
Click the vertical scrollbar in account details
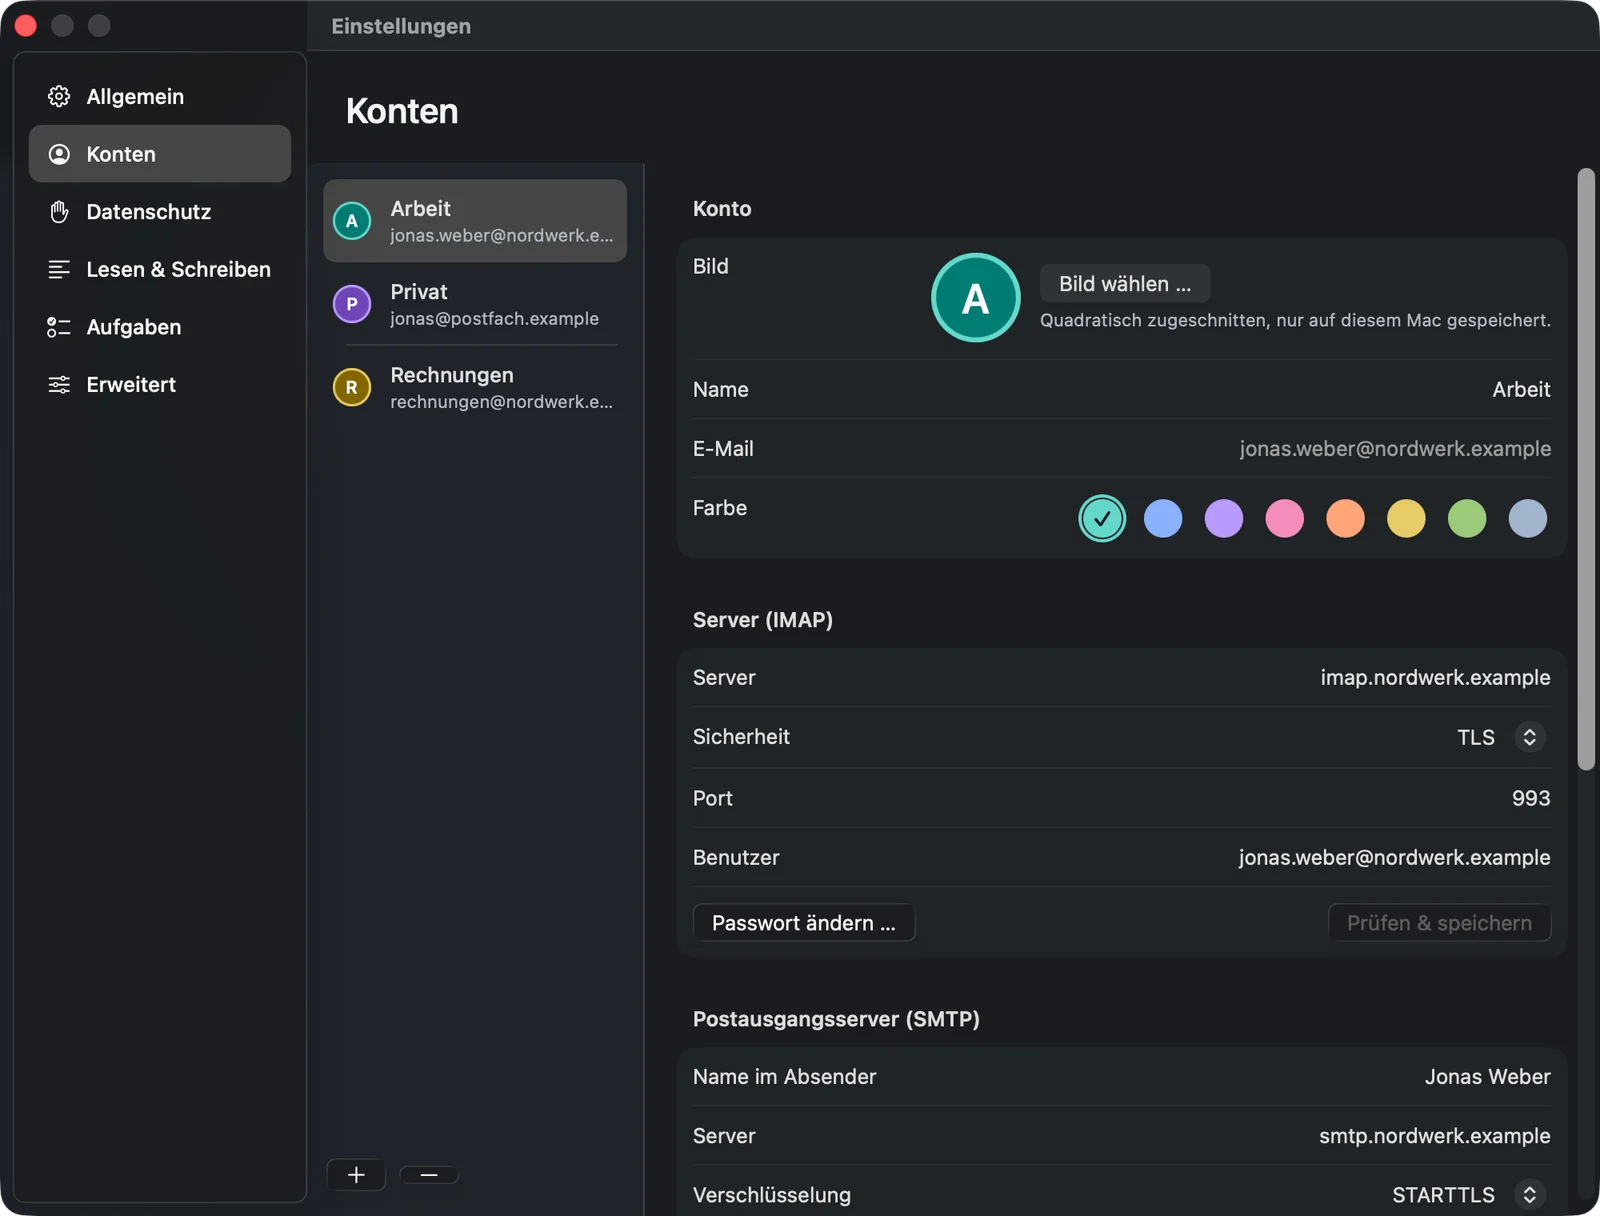(x=1586, y=470)
